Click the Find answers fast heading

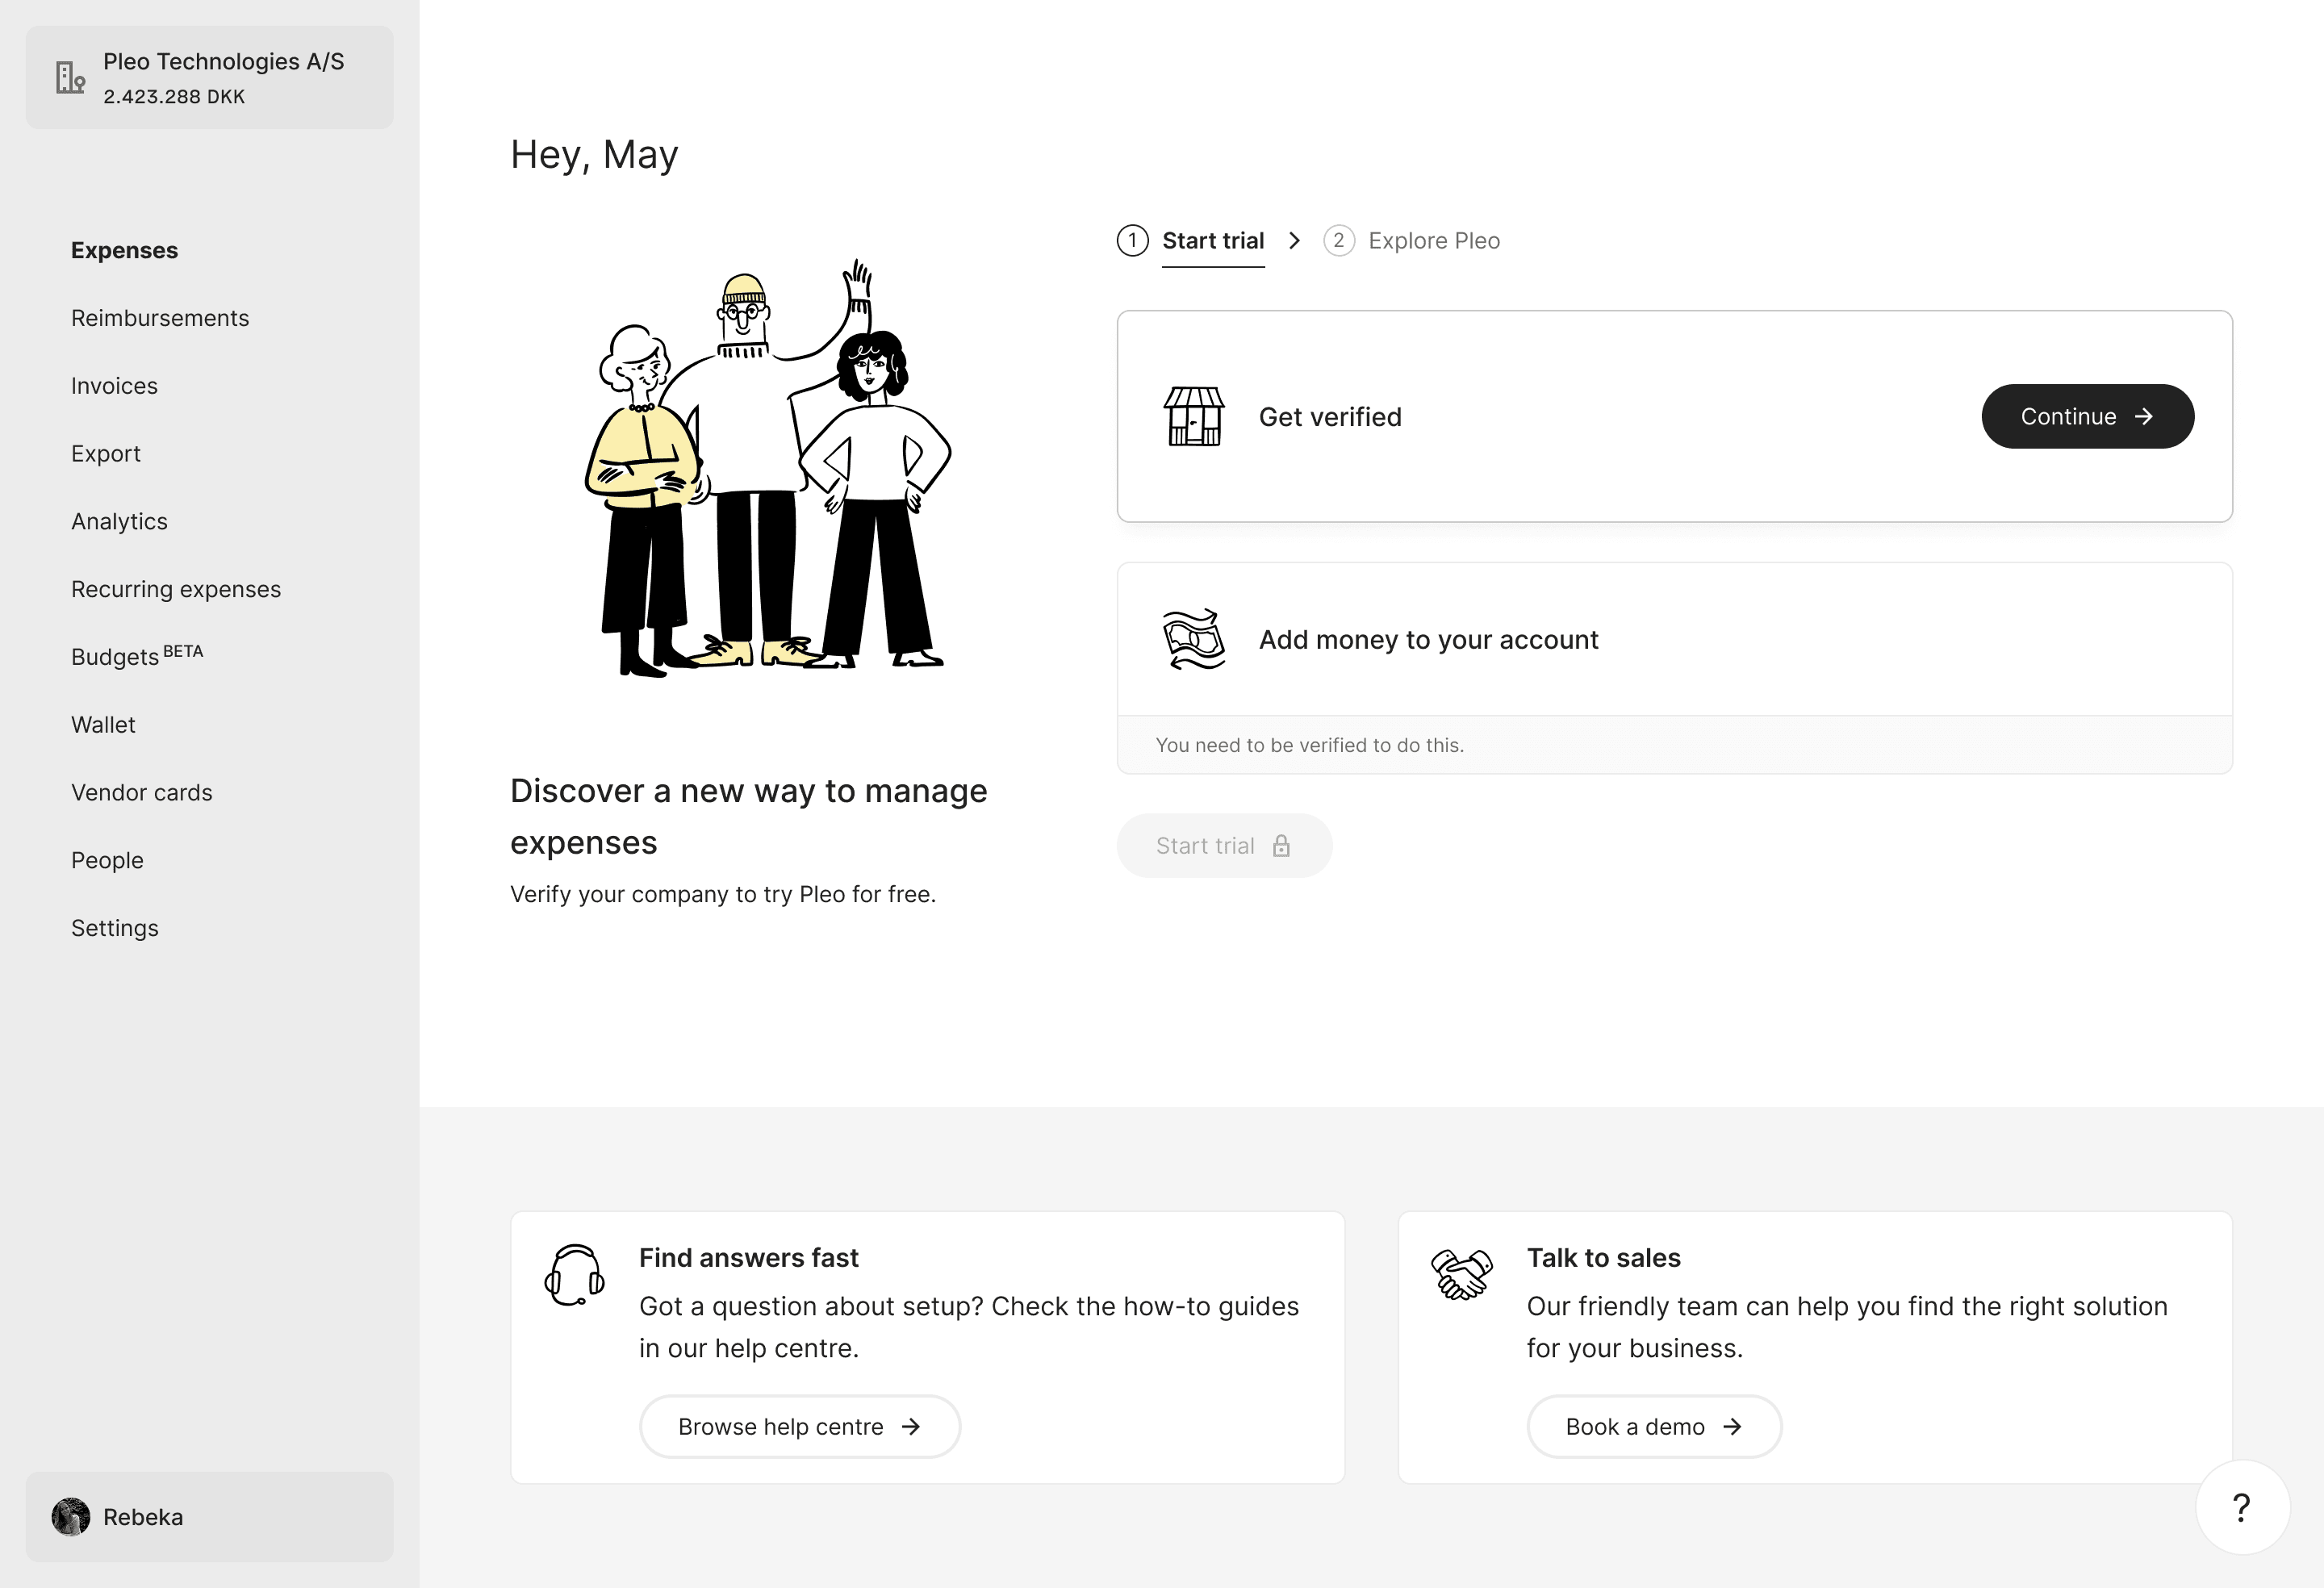[x=749, y=1258]
